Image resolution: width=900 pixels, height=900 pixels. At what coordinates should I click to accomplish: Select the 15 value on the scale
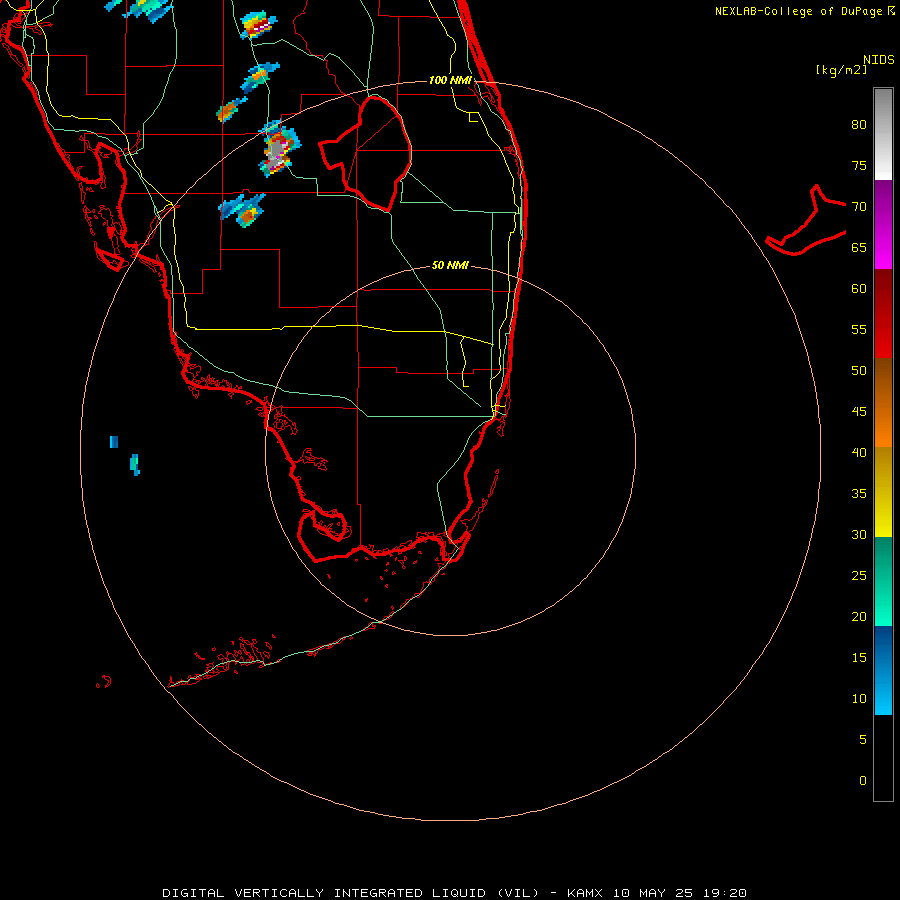point(859,657)
